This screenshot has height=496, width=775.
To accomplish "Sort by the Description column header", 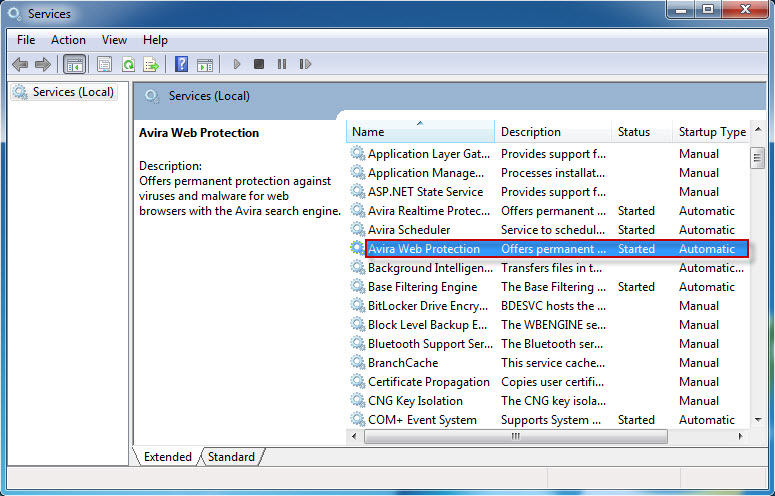I will (x=553, y=131).
